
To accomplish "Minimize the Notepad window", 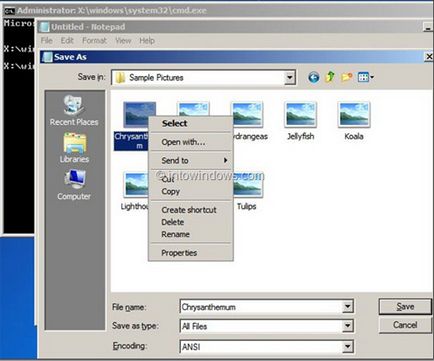I will tap(428, 27).
